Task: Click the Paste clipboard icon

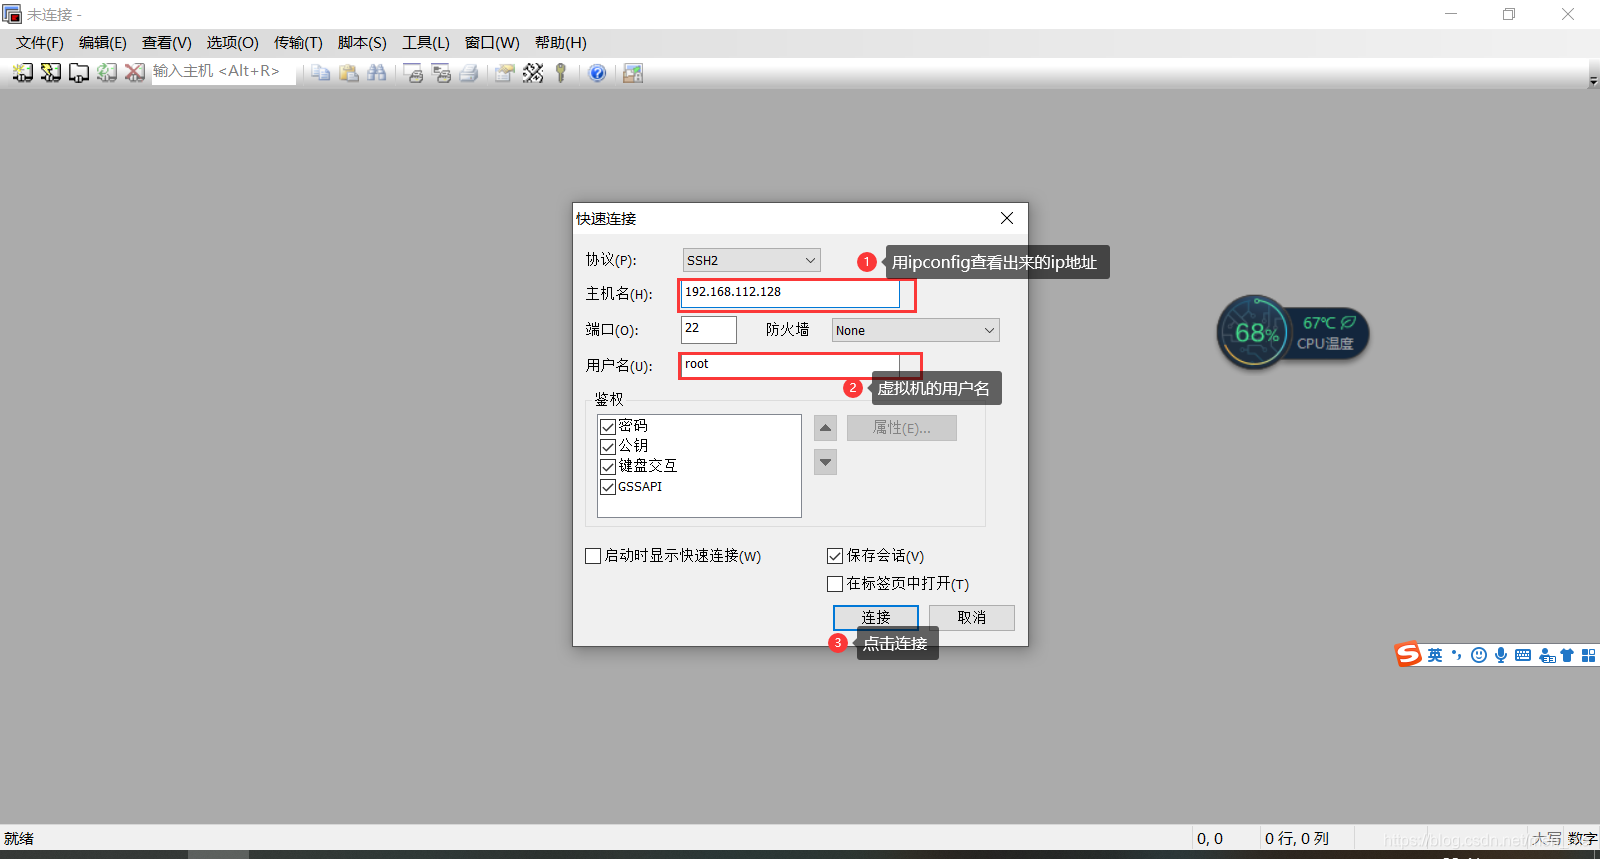Action: 348,73
